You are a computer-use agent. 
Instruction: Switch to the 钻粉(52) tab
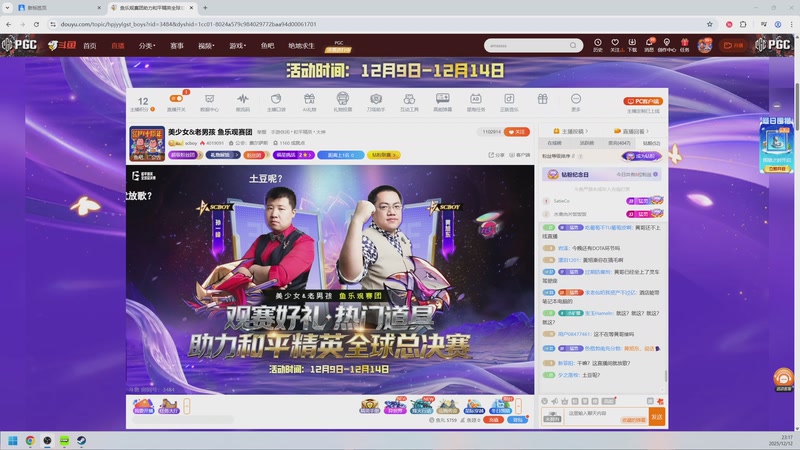click(x=652, y=143)
